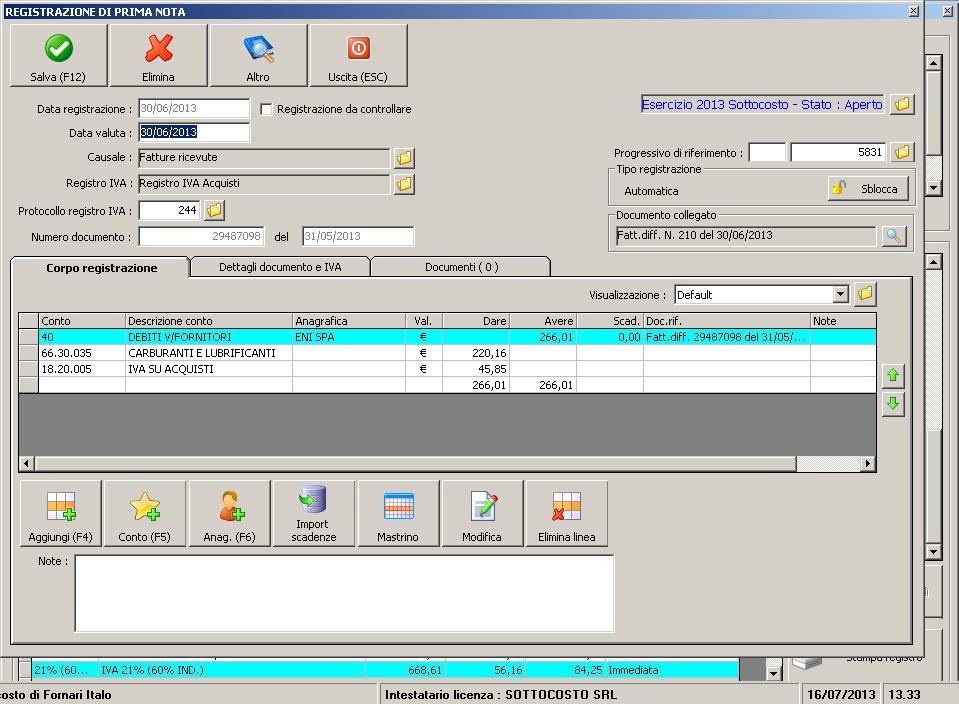Add a row with Aggiungi (F4)
Screen dimensions: 959x704
point(61,513)
